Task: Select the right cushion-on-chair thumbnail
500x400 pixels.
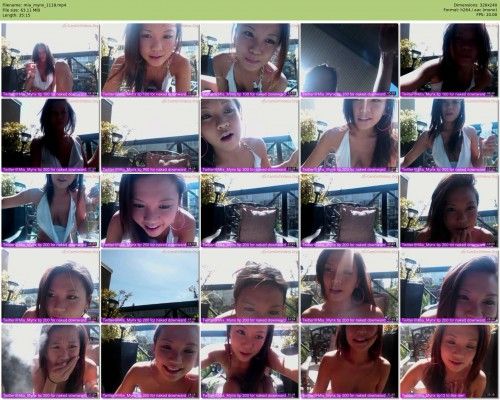Action: click(350, 211)
